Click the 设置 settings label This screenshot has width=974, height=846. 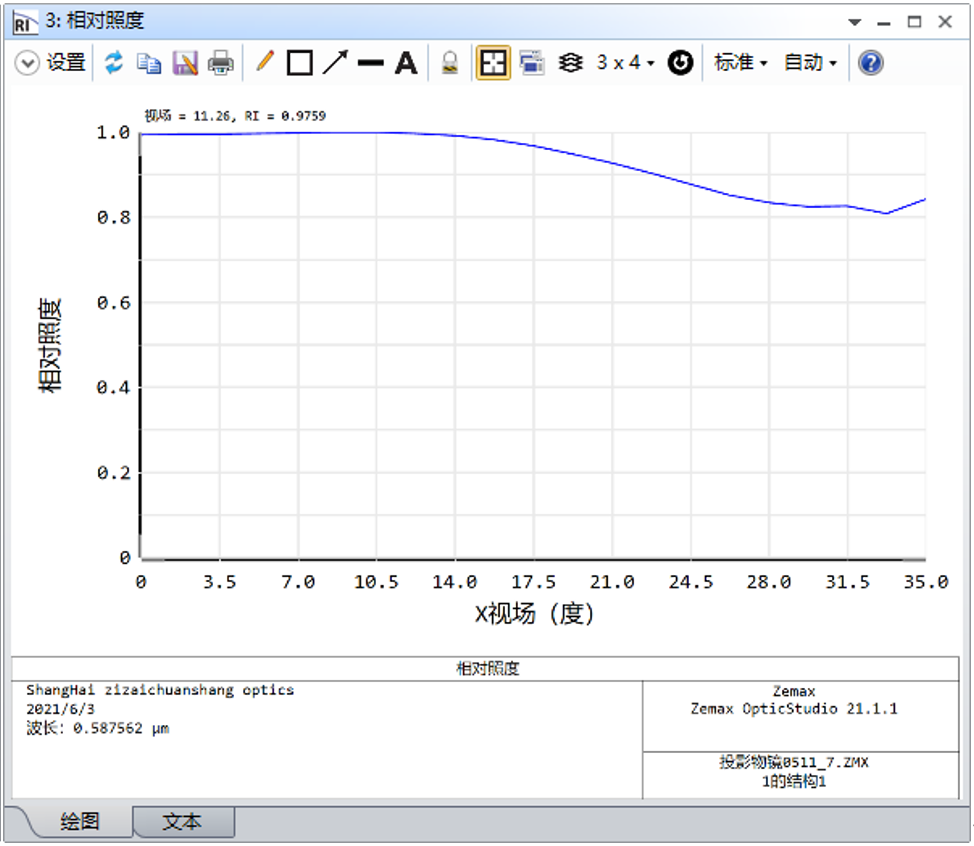pyautogui.click(x=66, y=63)
